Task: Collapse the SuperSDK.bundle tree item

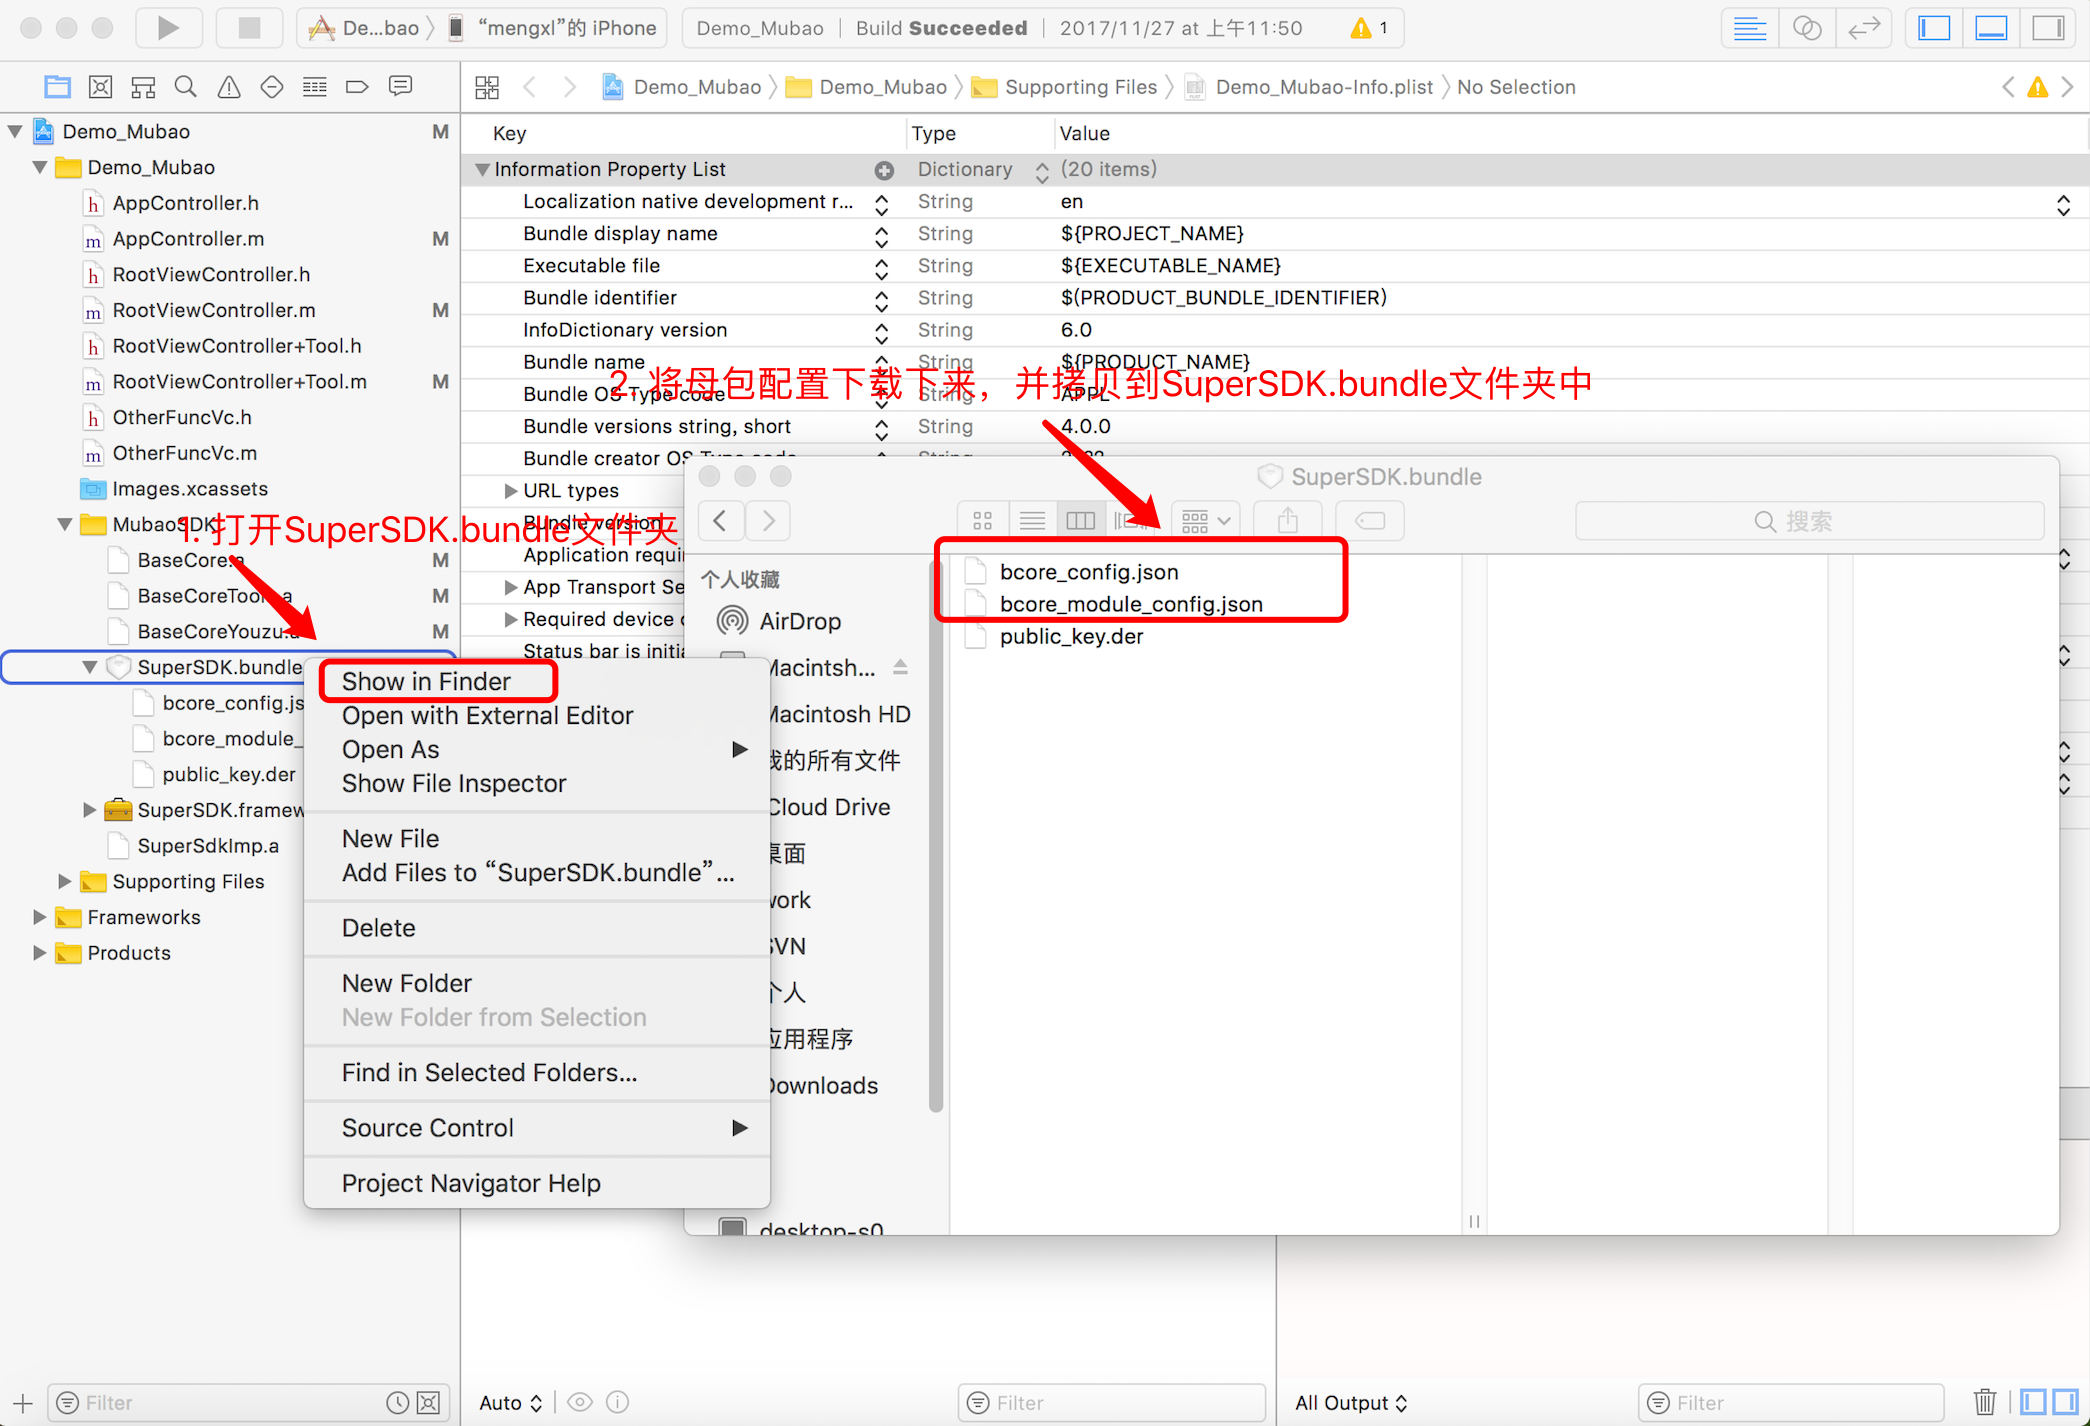Action: 90,668
